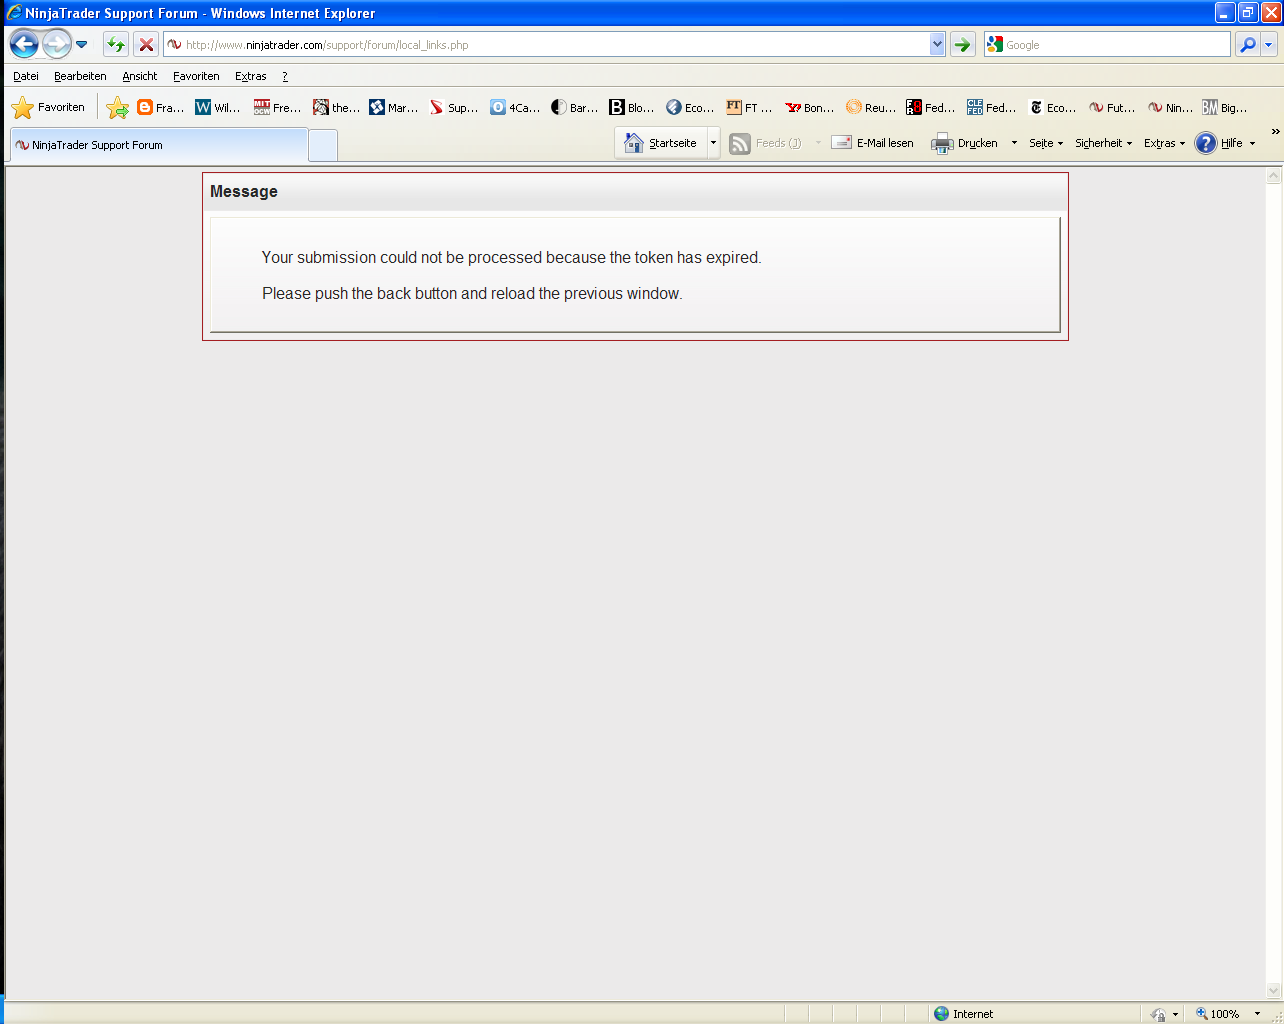Refresh the page with the green arrows icon

tap(116, 44)
